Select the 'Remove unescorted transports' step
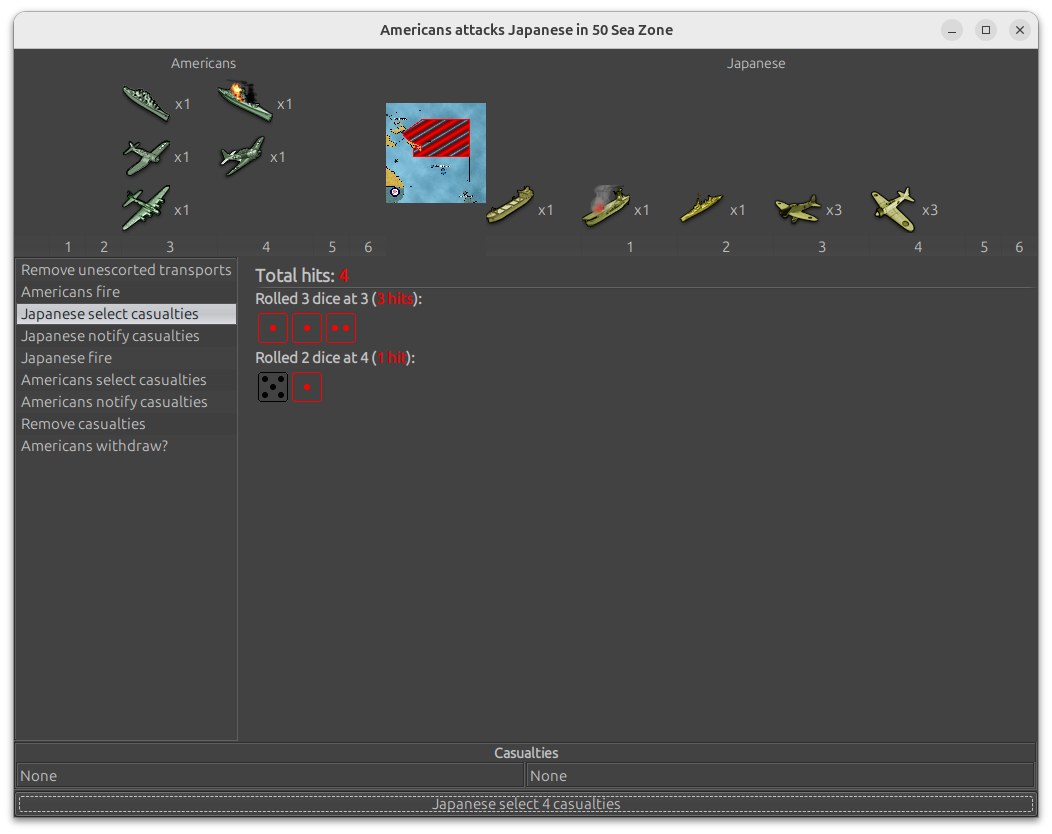Image resolution: width=1052 pixels, height=834 pixels. tap(126, 270)
